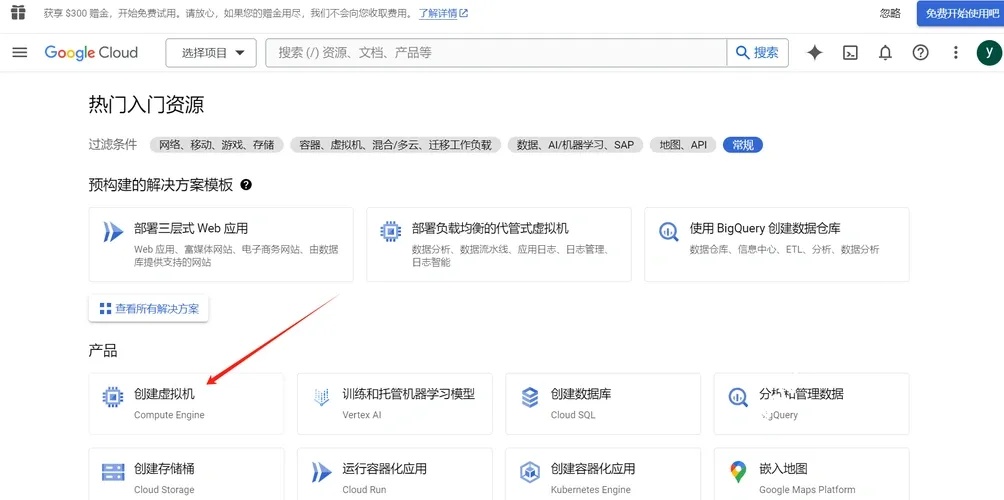This screenshot has width=1004, height=500.
Task: Click the Cloud SQL stack icon
Action: (x=530, y=398)
